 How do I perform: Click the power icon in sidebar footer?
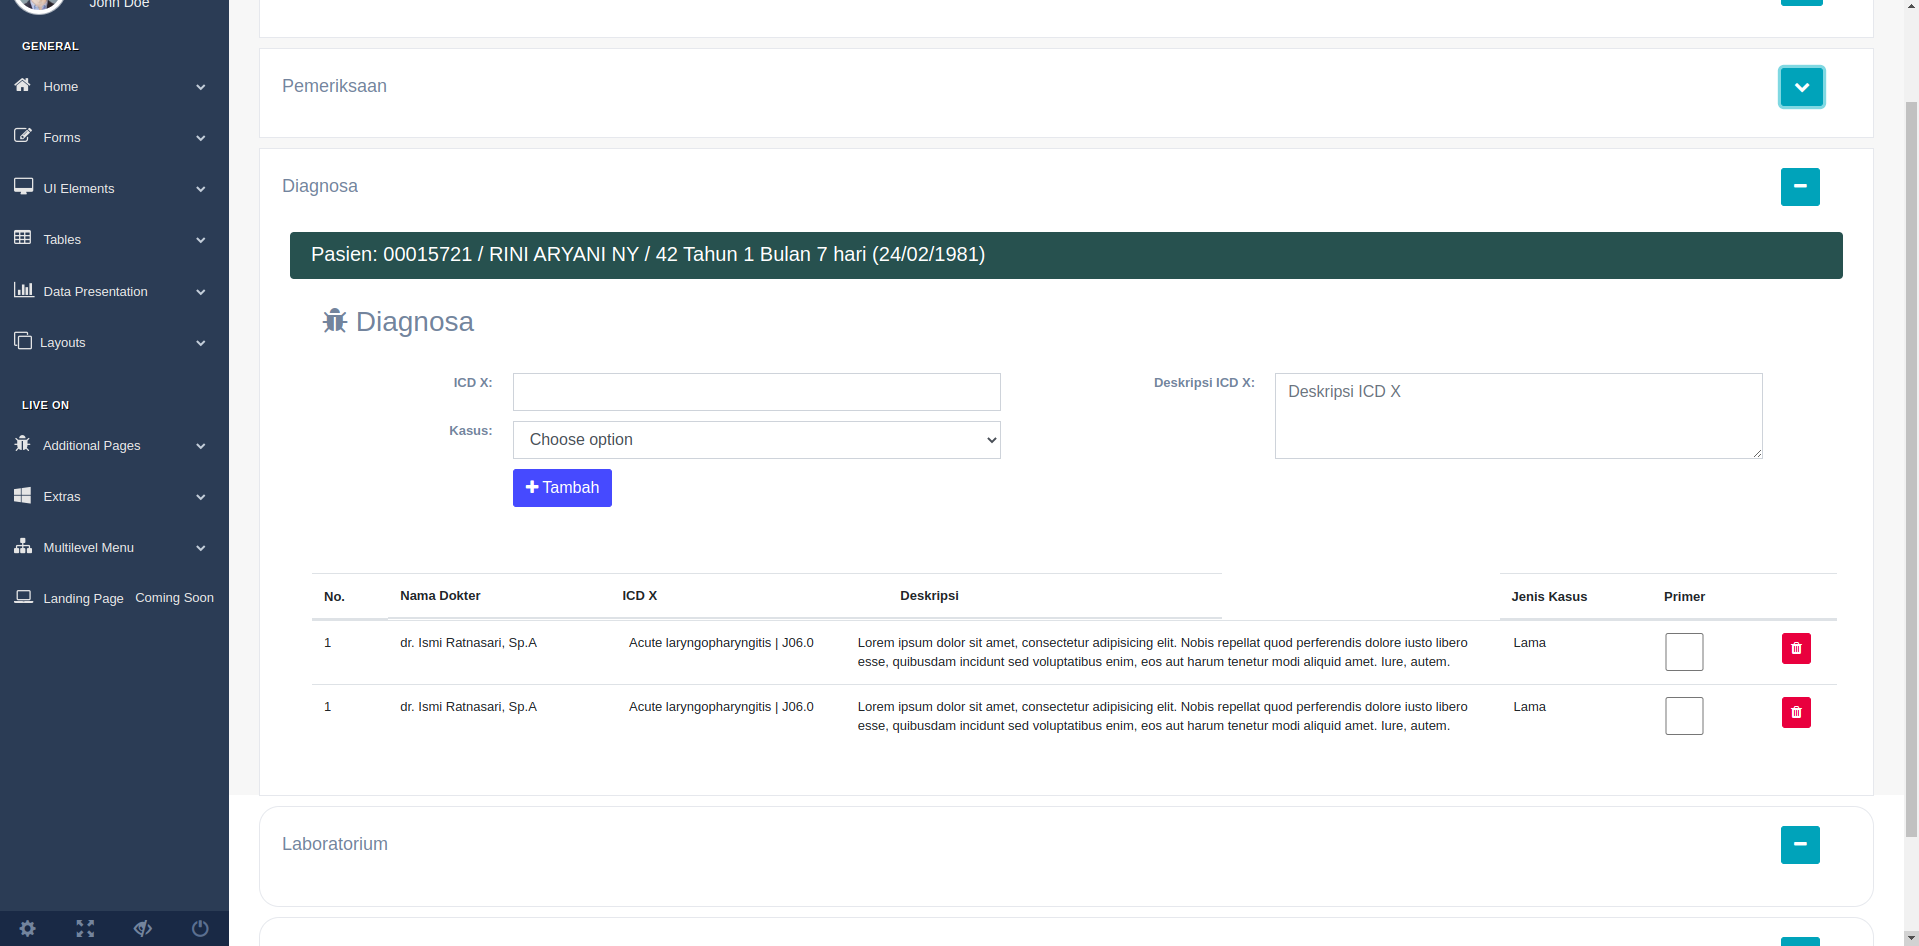(x=199, y=928)
